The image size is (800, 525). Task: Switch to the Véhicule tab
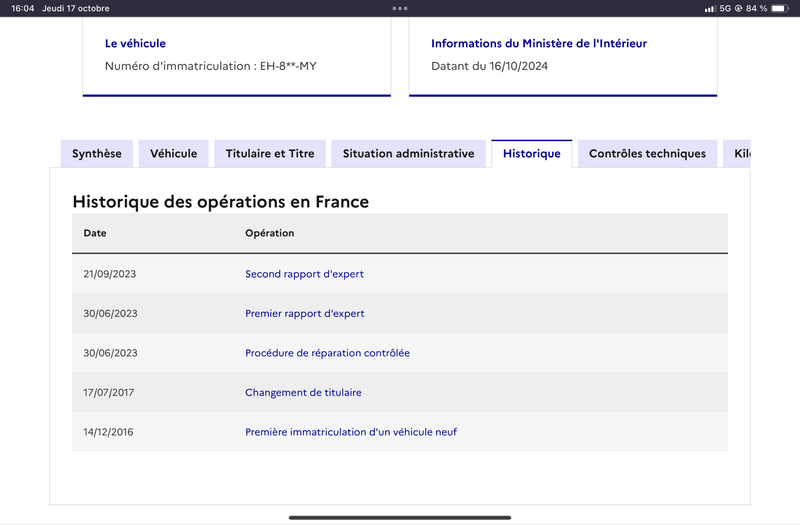point(173,154)
